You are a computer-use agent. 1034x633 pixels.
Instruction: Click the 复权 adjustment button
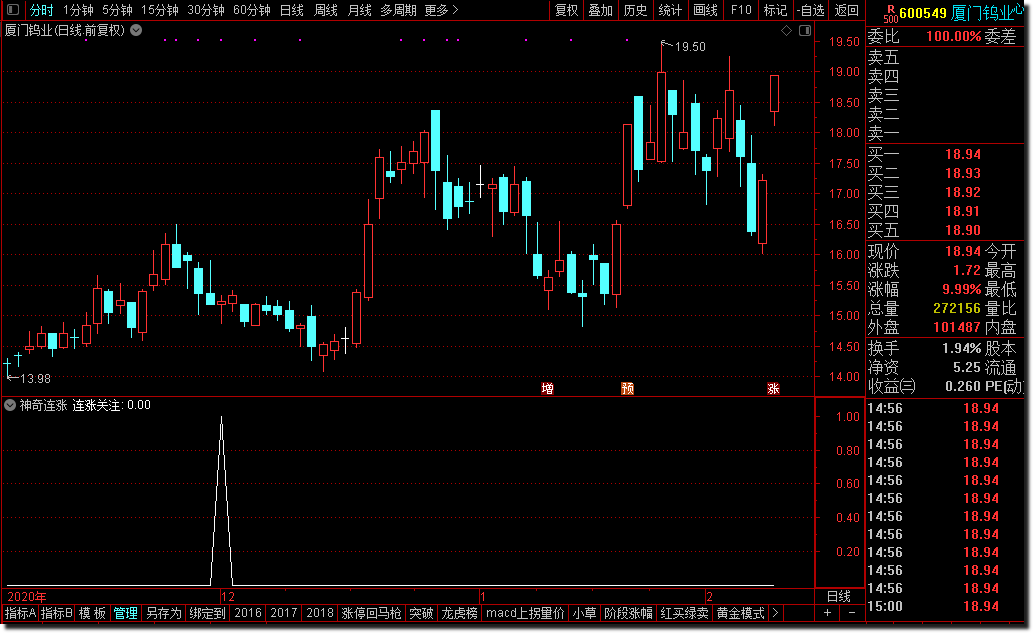566,10
